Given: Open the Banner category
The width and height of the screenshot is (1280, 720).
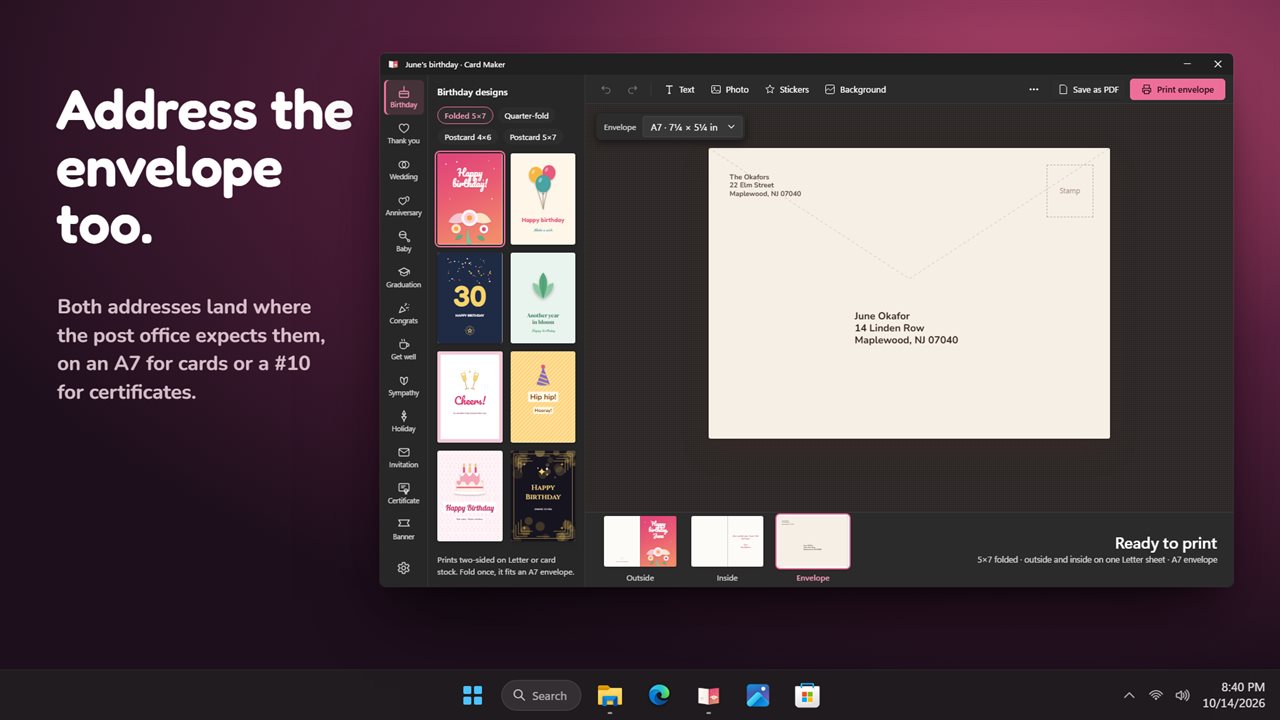Looking at the screenshot, I should (403, 529).
